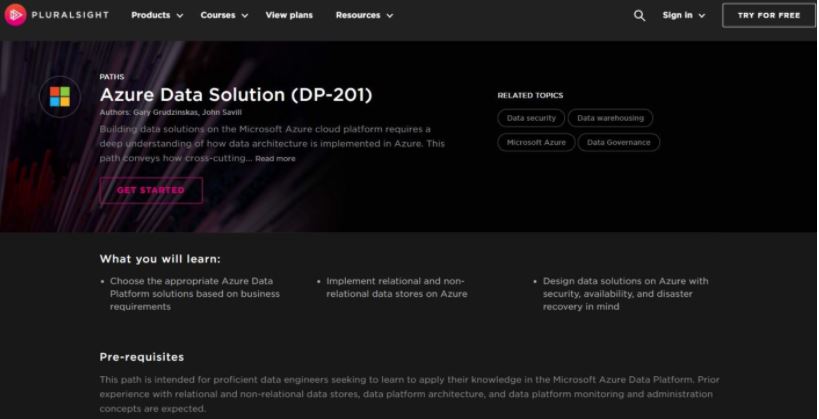Open the Sign in dropdown
This screenshot has width=819, height=419.
click(683, 15)
